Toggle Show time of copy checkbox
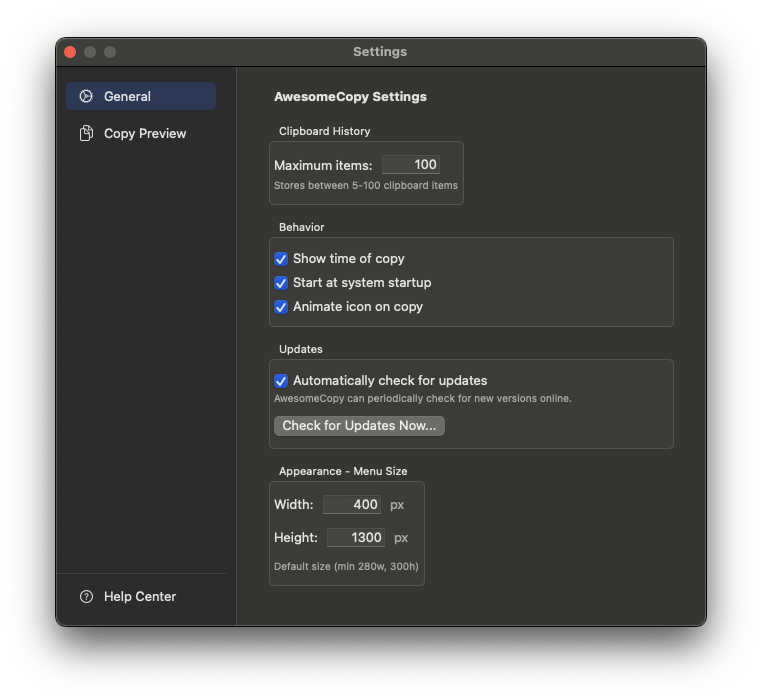Screen dimensions: 762x700 point(281,259)
